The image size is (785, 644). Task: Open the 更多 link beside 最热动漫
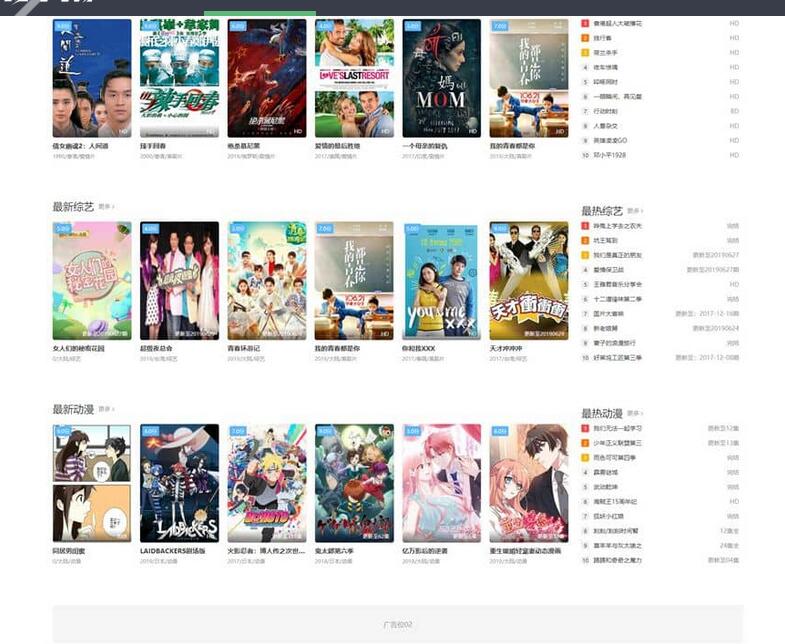tap(635, 413)
